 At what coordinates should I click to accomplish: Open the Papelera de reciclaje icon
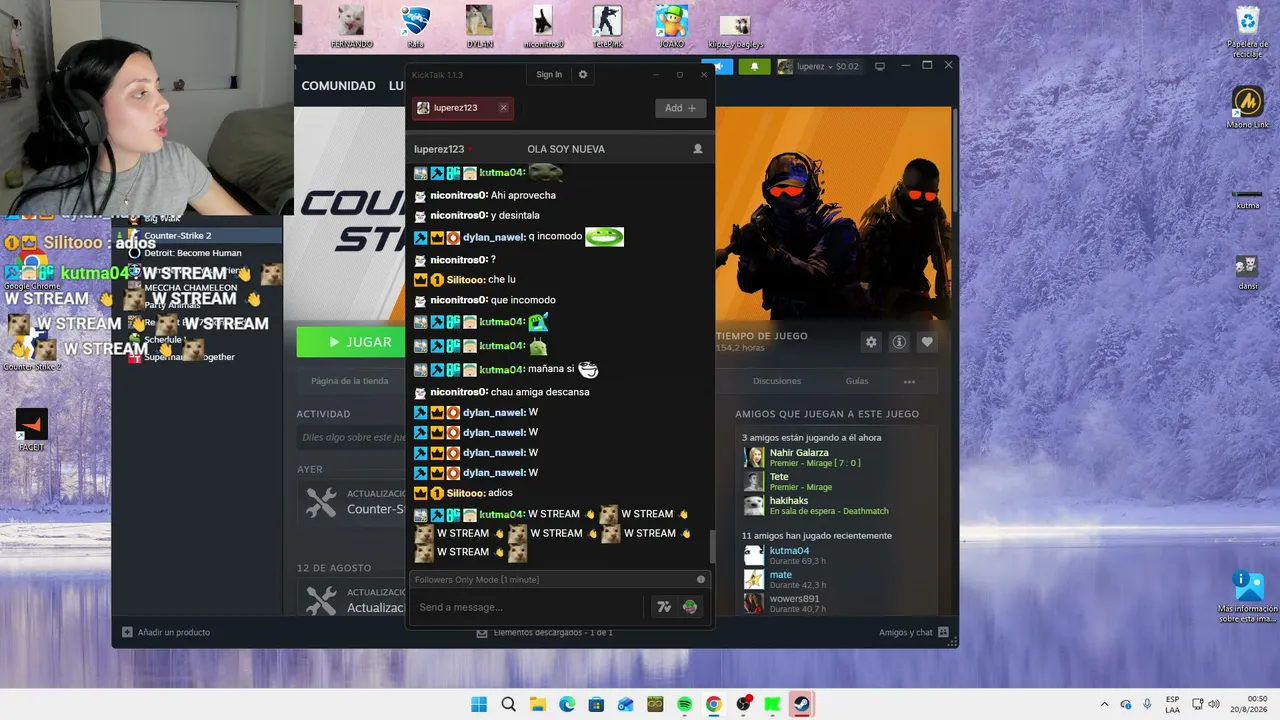1248,32
